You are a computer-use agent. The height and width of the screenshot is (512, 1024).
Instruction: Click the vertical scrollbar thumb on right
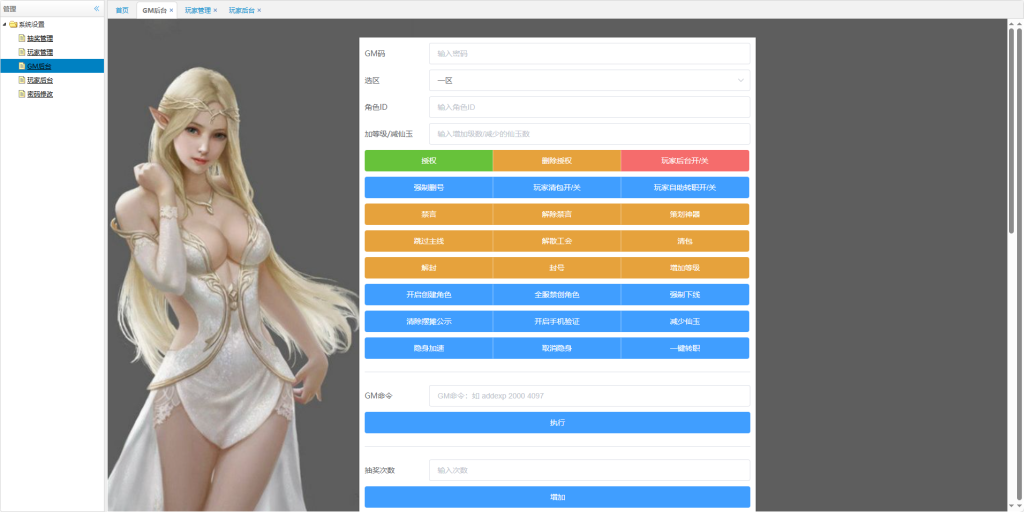[x=1011, y=131]
